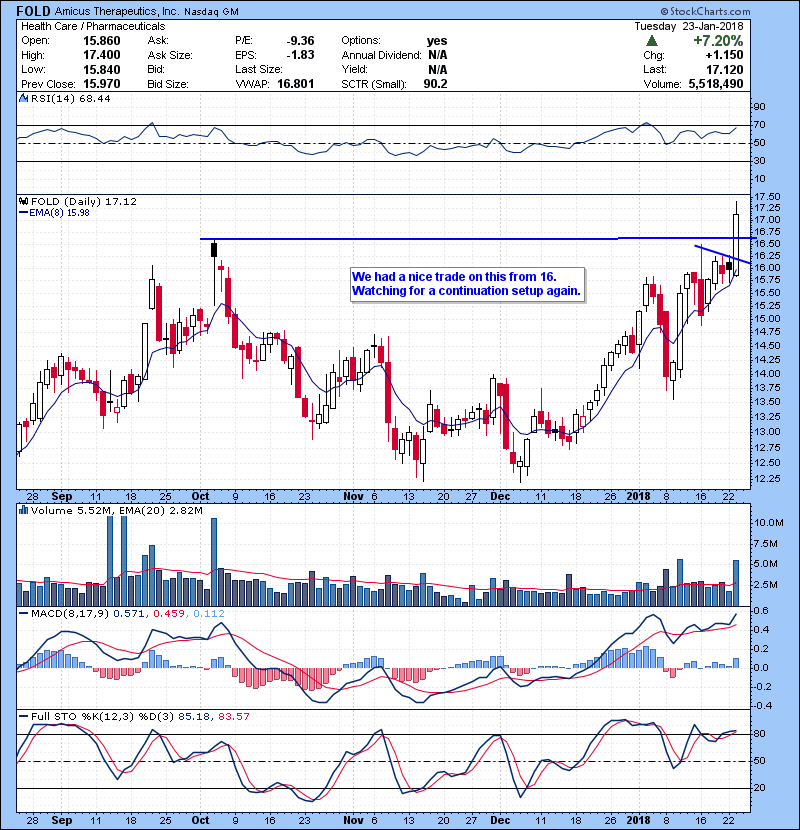Click the Health Care / Pharmaceuticals sector label
Screen dimensions: 800x830
93,26
